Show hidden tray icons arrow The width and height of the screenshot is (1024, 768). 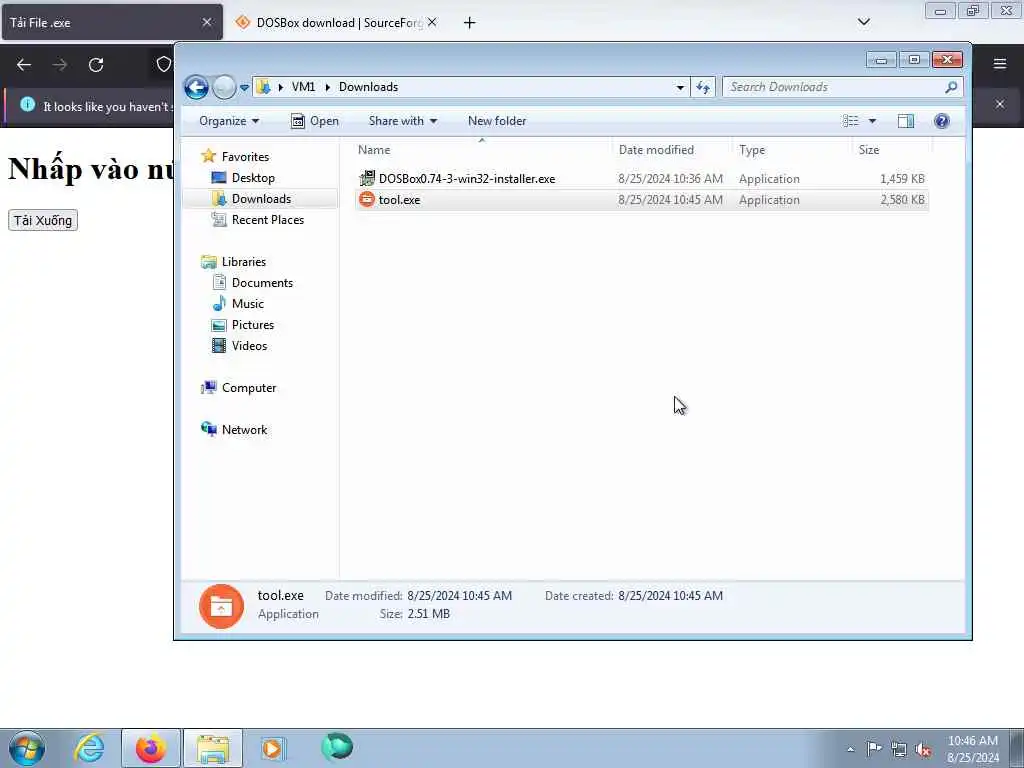(x=850, y=750)
